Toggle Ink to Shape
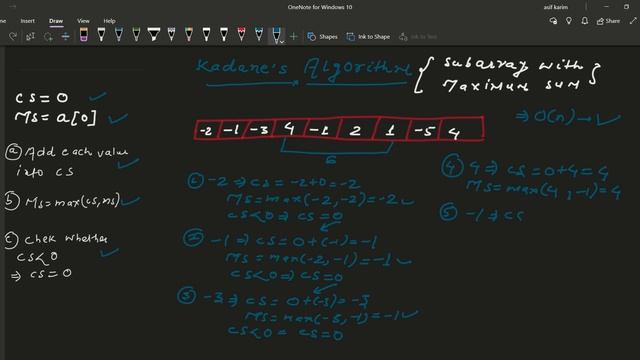 pyautogui.click(x=368, y=37)
